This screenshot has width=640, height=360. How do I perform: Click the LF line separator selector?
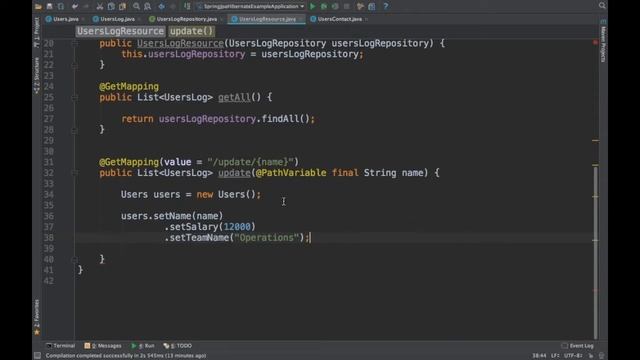point(555,356)
